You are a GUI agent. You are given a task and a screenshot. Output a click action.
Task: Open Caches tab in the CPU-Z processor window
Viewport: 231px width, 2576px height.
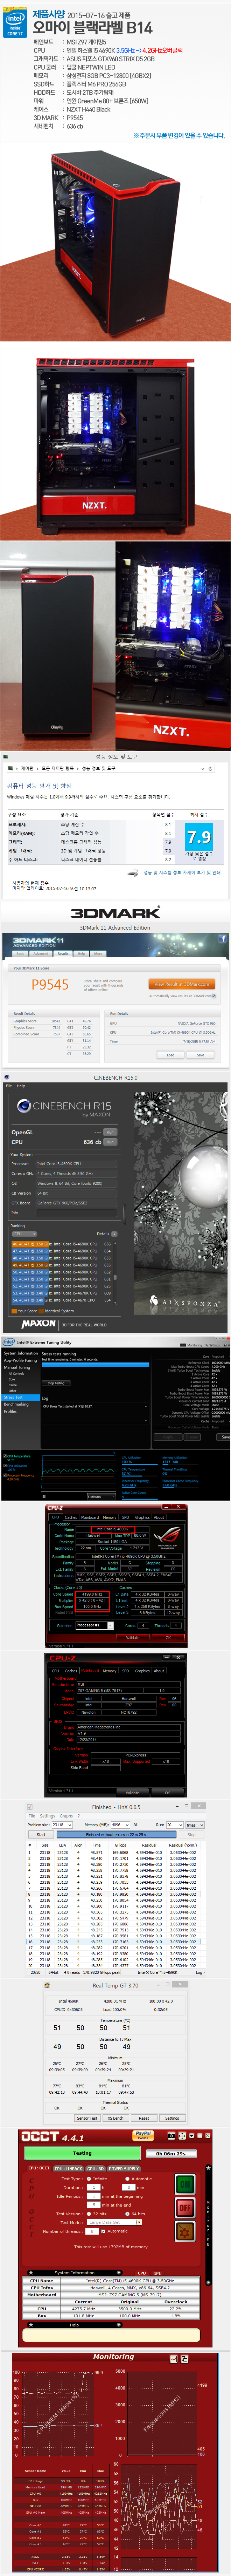[71, 1517]
